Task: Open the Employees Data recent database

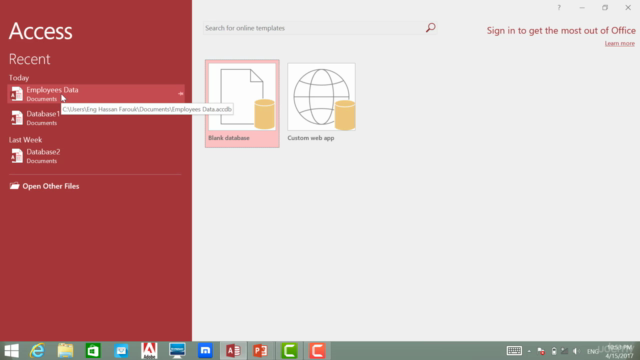Action: (96, 94)
